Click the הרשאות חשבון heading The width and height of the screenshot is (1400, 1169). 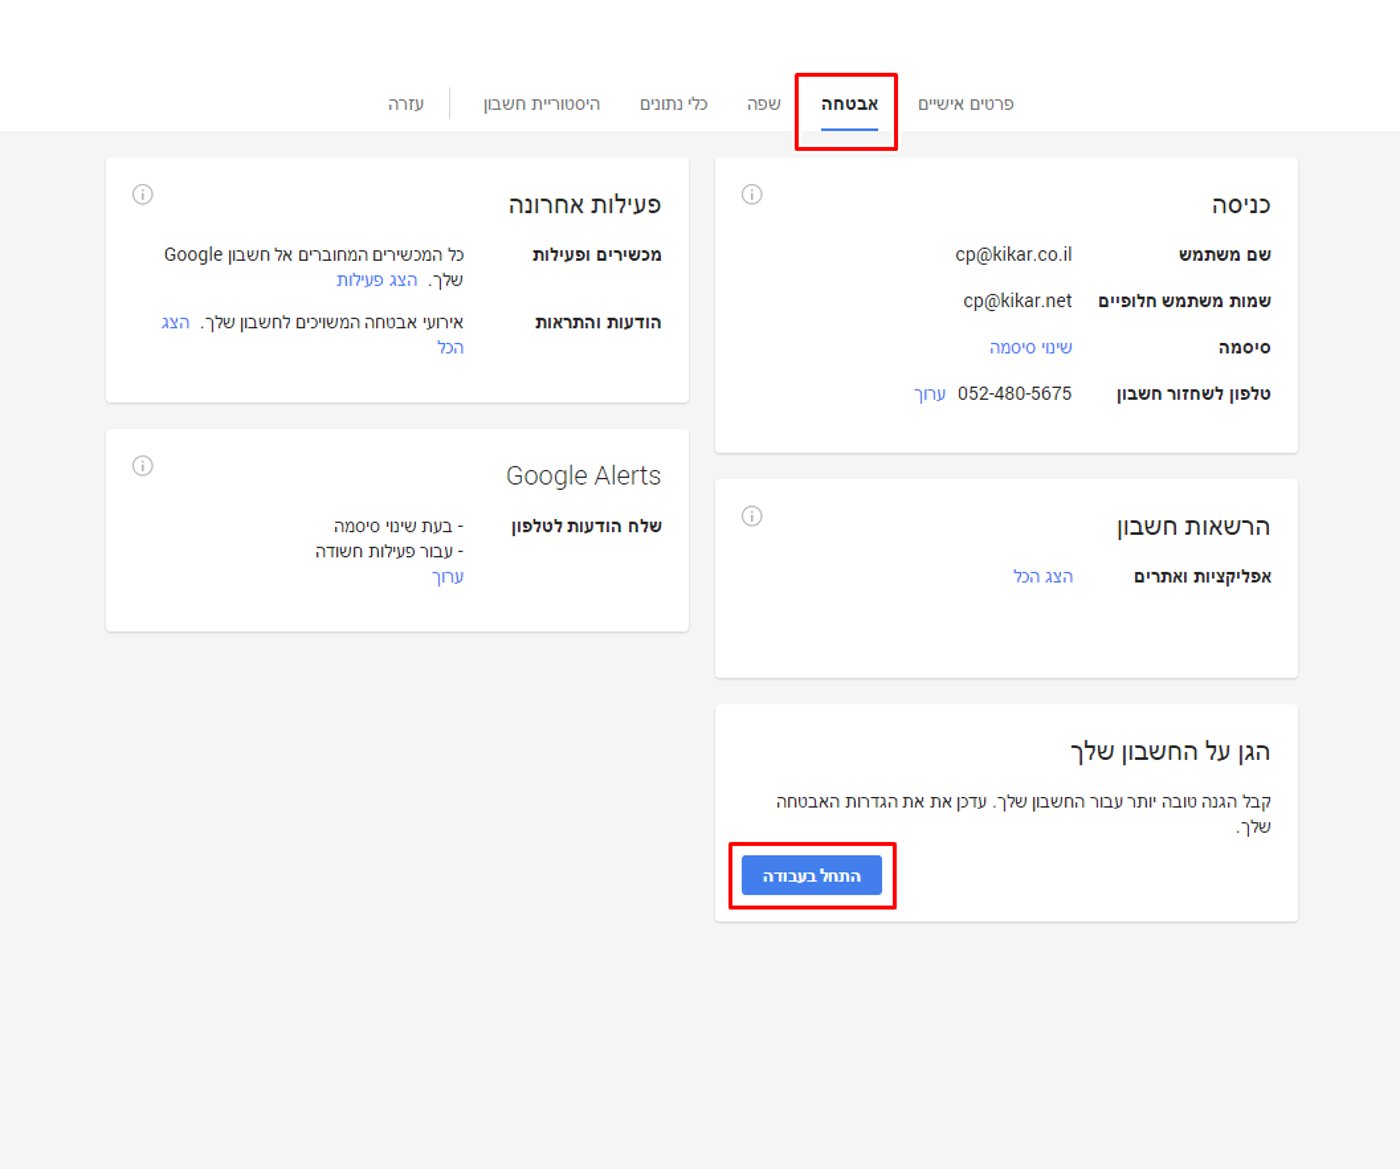pyautogui.click(x=1193, y=527)
